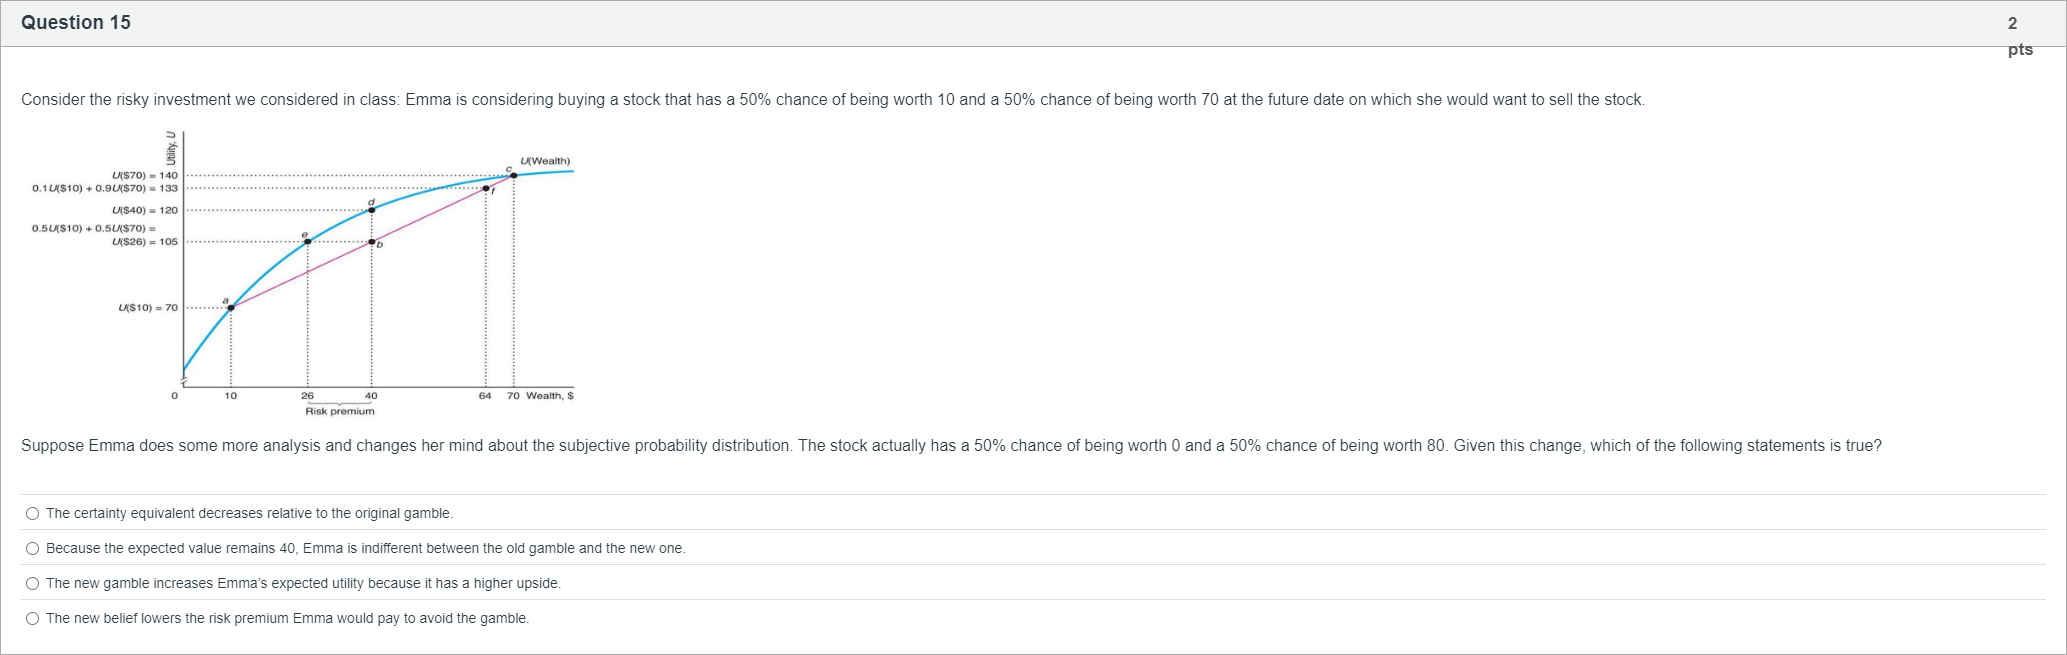Click point f near wealth 64
This screenshot has width=2067, height=655.
pyautogui.click(x=486, y=188)
